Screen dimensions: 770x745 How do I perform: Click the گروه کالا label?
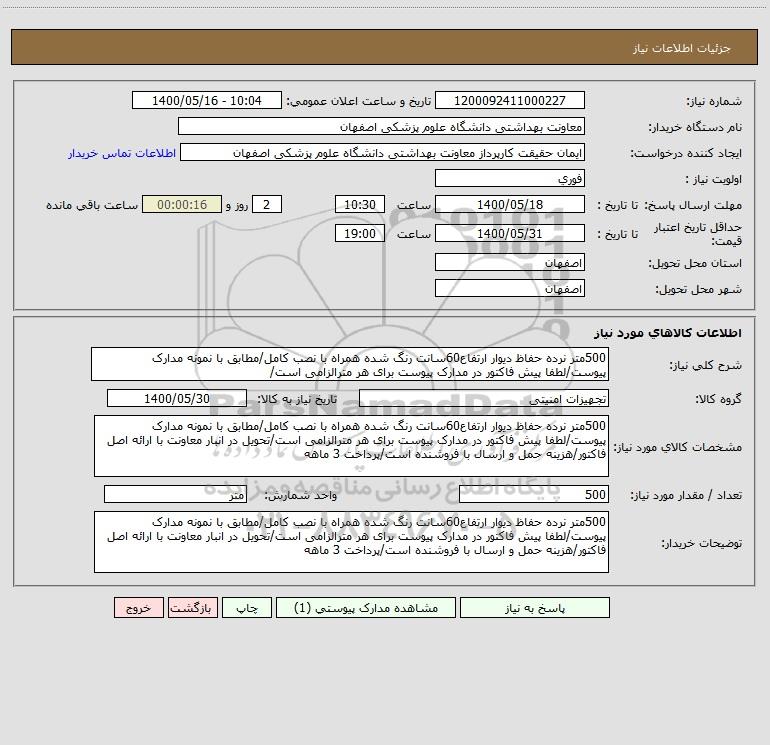coord(718,399)
